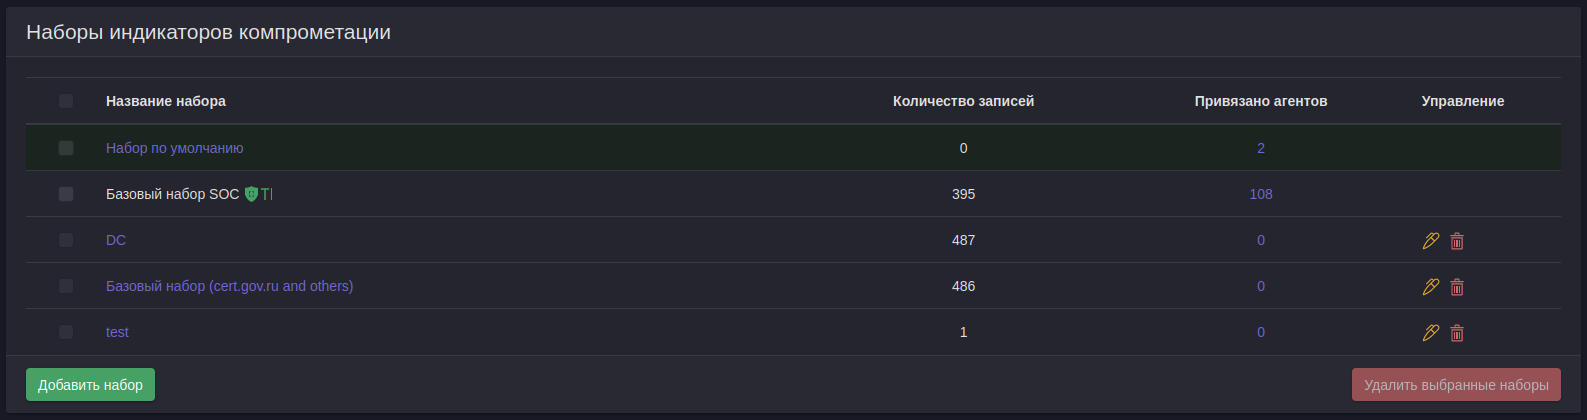1587x420 pixels.
Task: Click the pencil icon for test set
Action: (1431, 332)
